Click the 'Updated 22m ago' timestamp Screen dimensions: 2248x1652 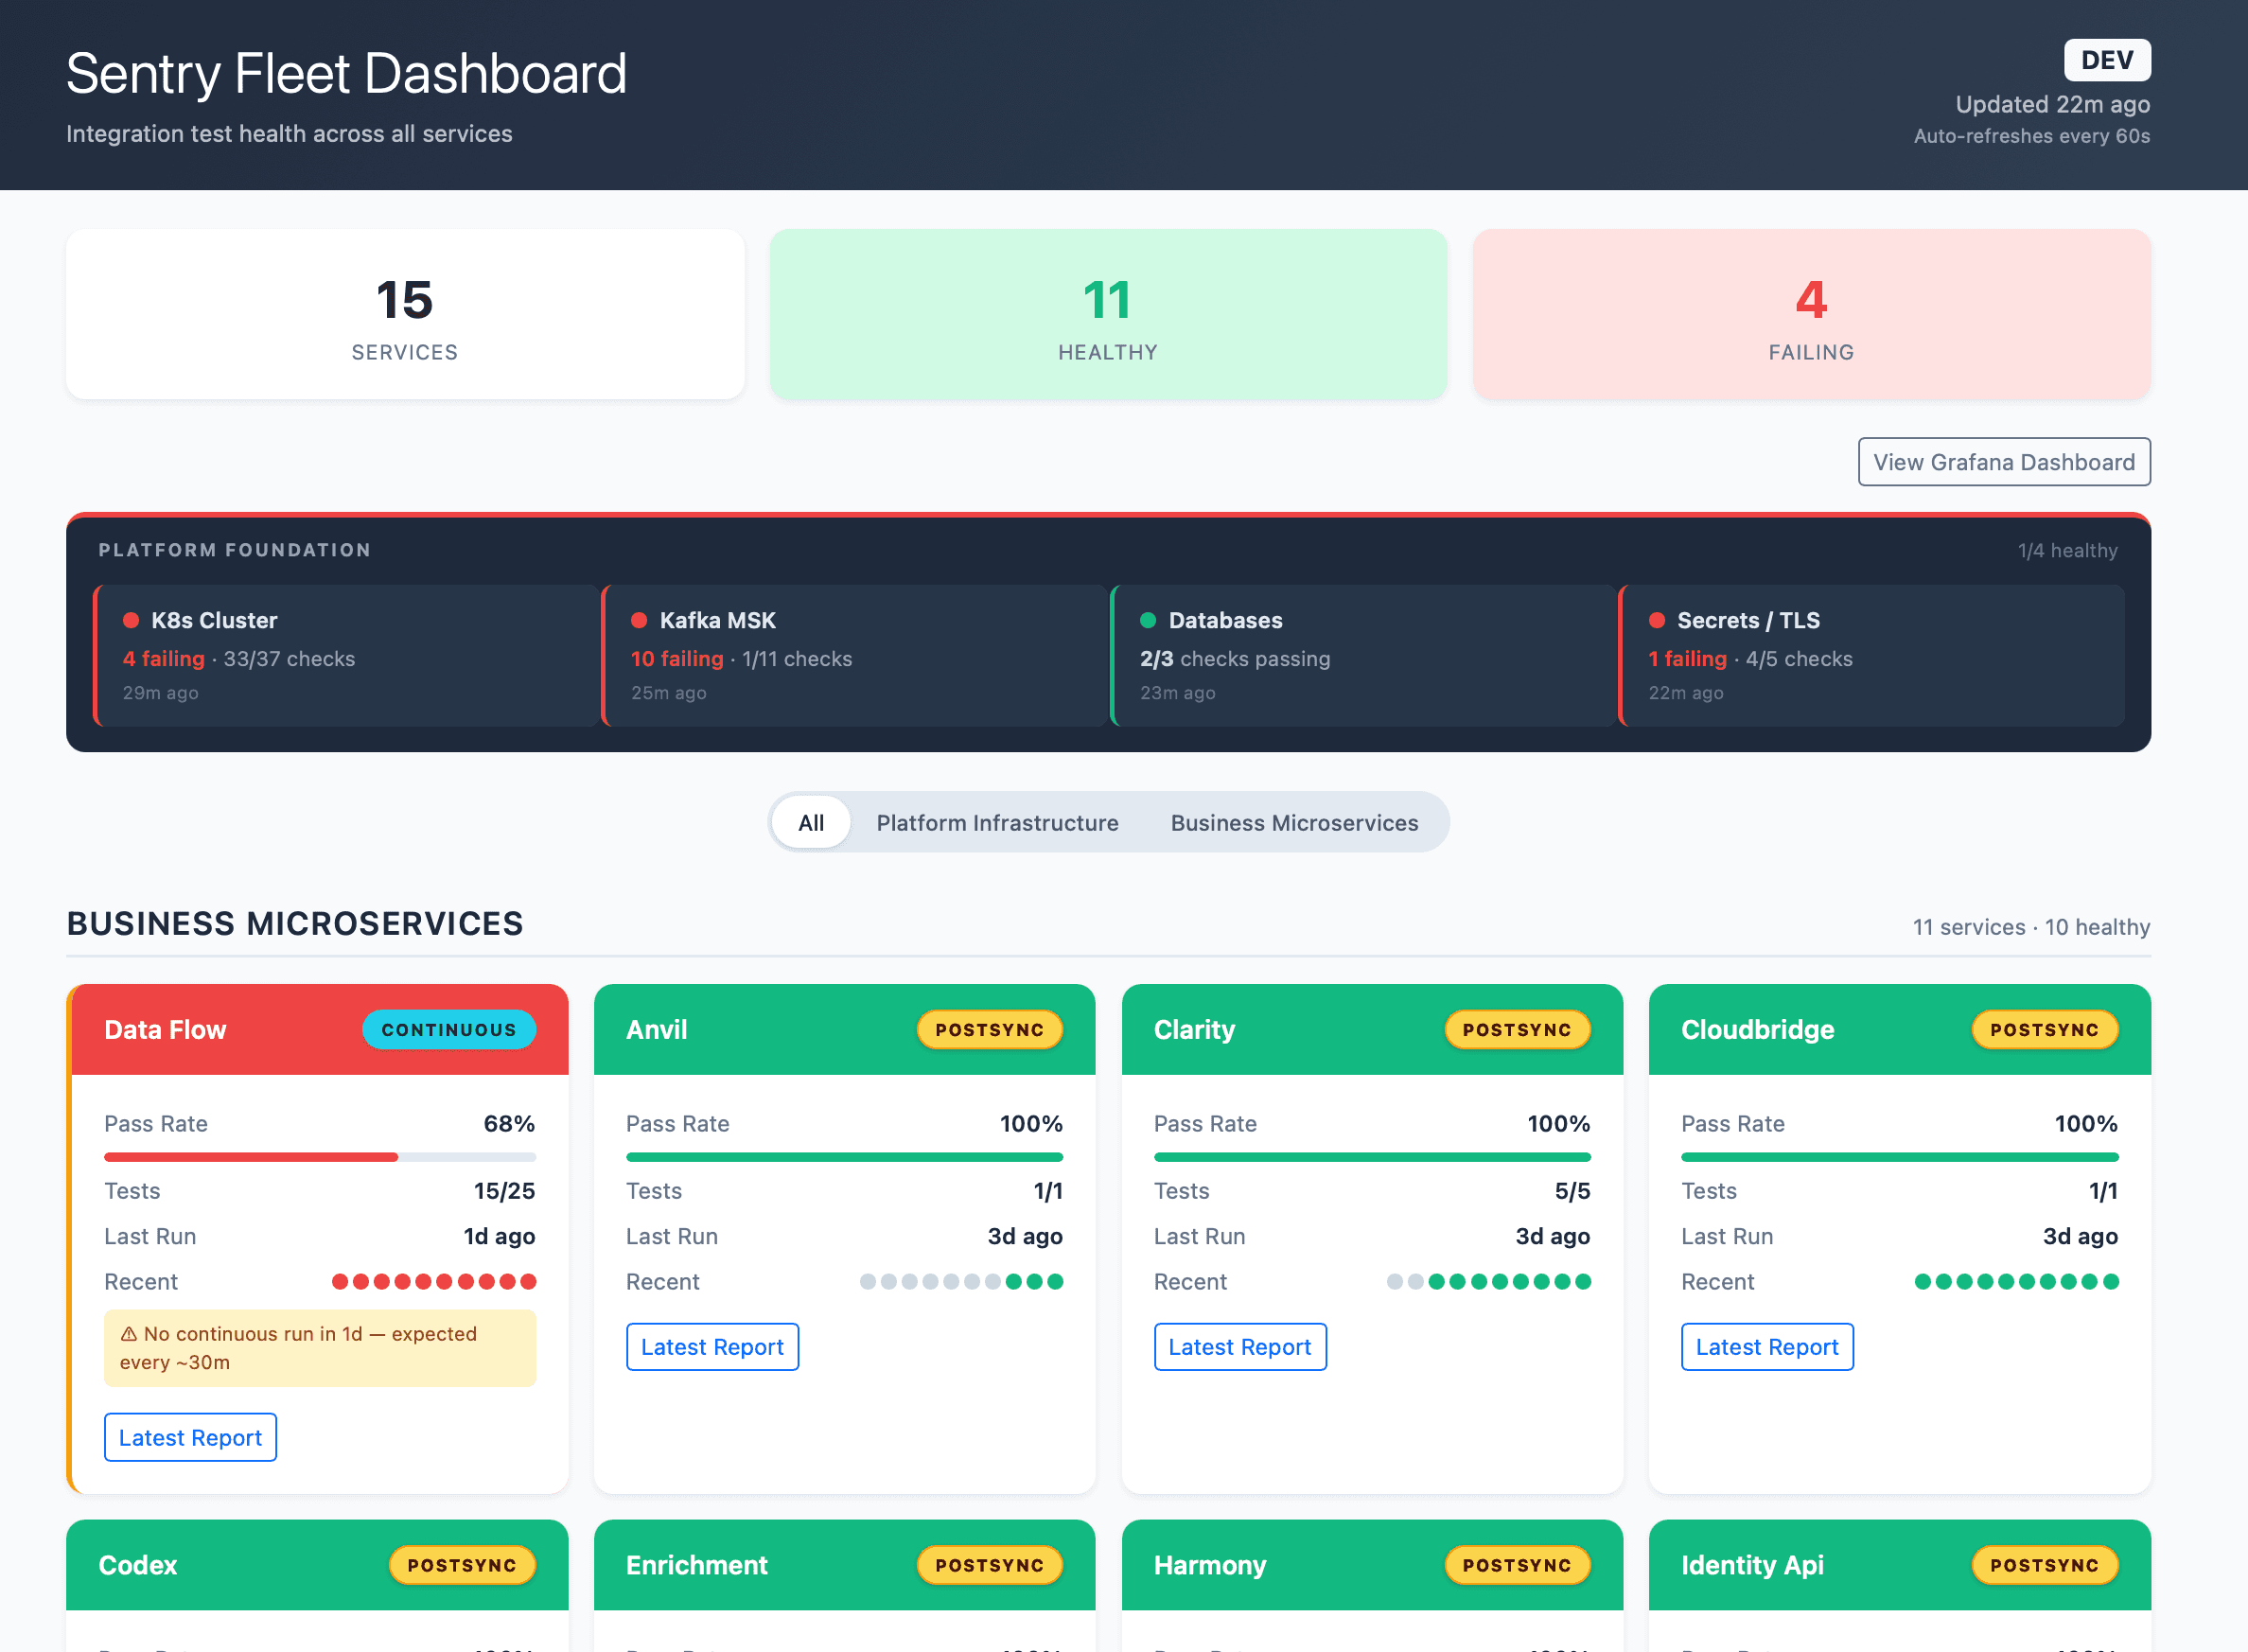(2052, 104)
